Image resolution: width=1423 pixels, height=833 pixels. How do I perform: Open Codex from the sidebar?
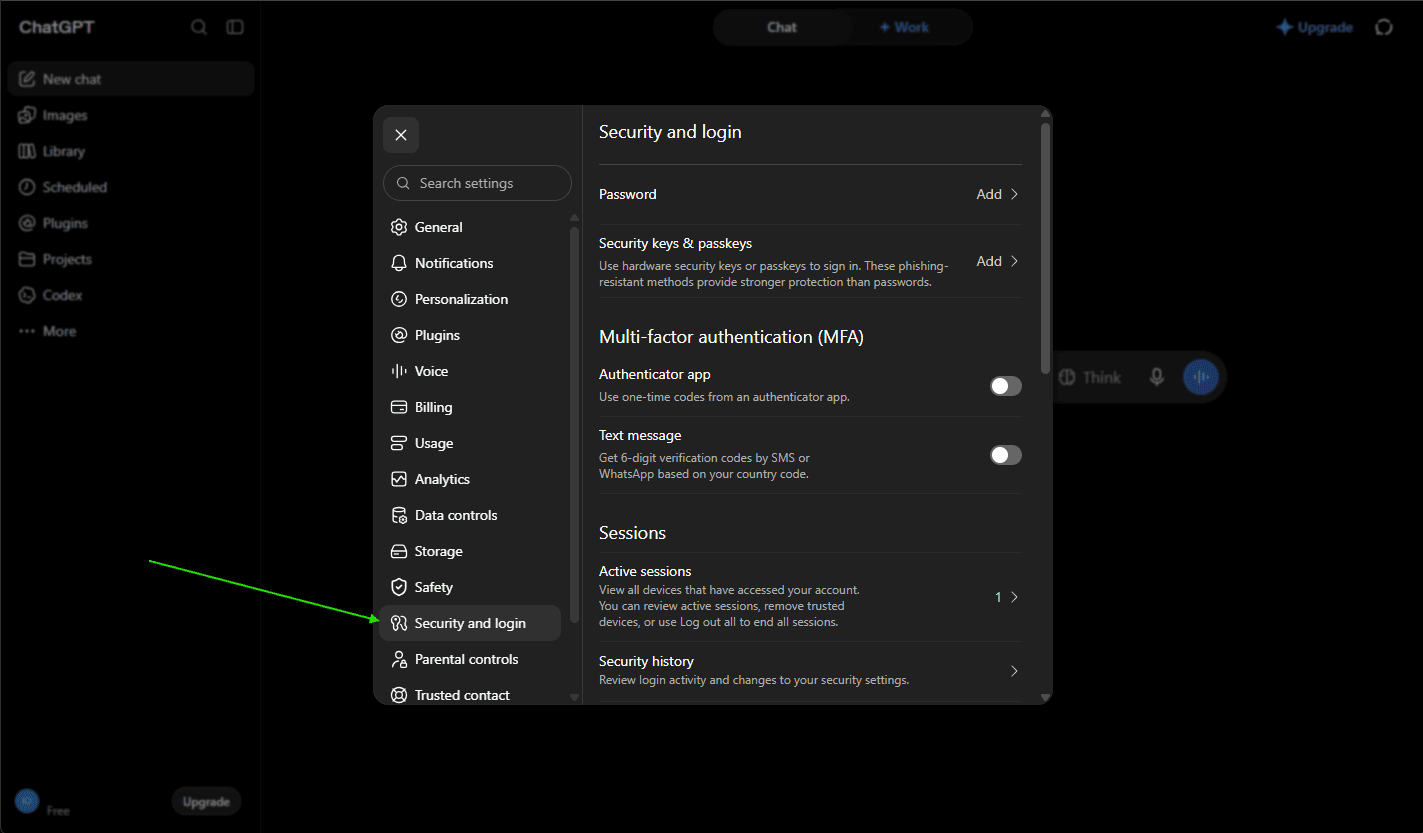(131, 295)
